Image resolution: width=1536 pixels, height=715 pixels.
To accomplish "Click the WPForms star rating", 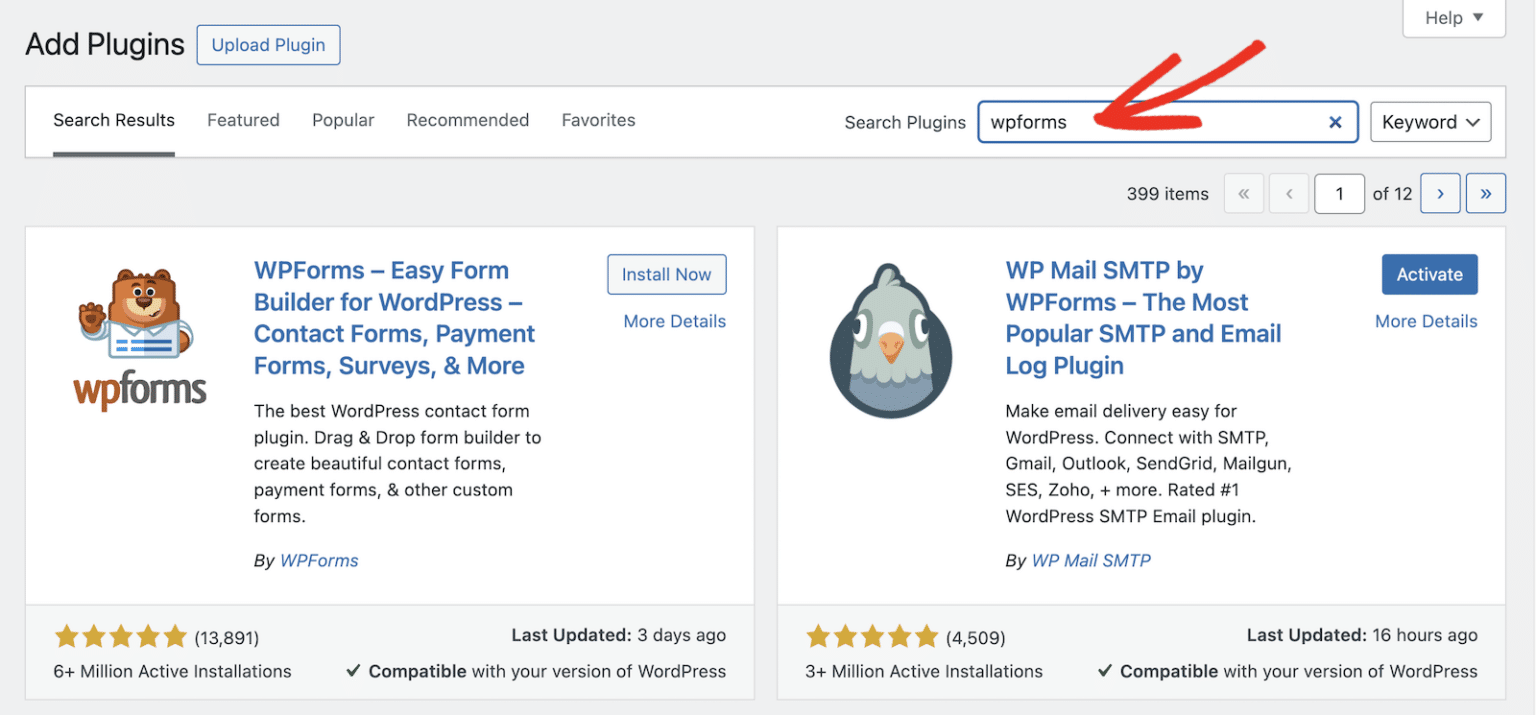I will [x=121, y=635].
